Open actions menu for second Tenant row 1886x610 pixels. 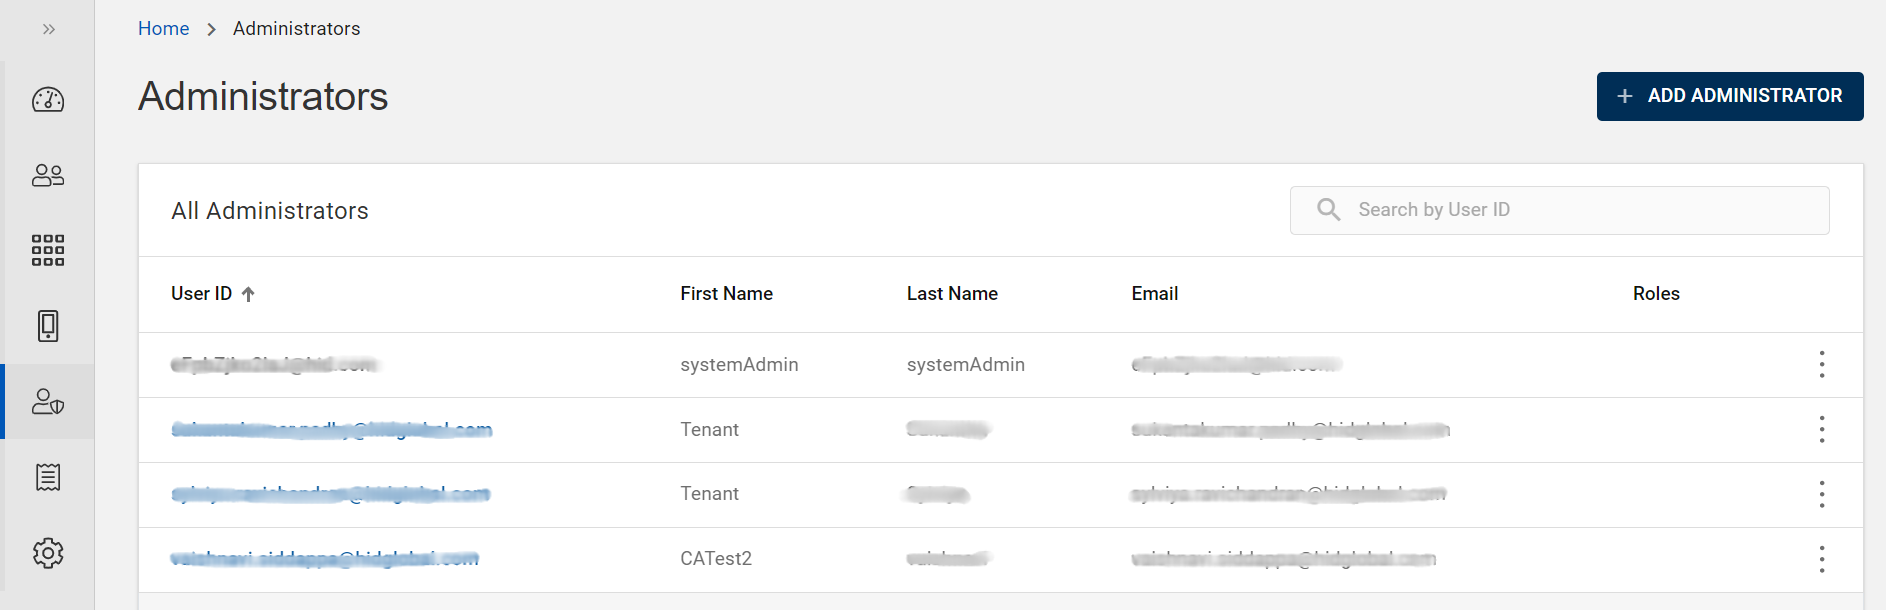1821,494
